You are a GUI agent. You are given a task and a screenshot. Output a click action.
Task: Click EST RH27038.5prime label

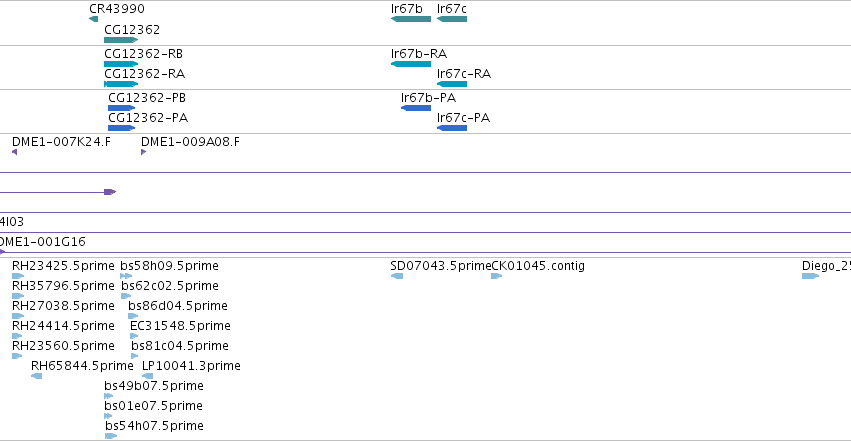click(63, 306)
